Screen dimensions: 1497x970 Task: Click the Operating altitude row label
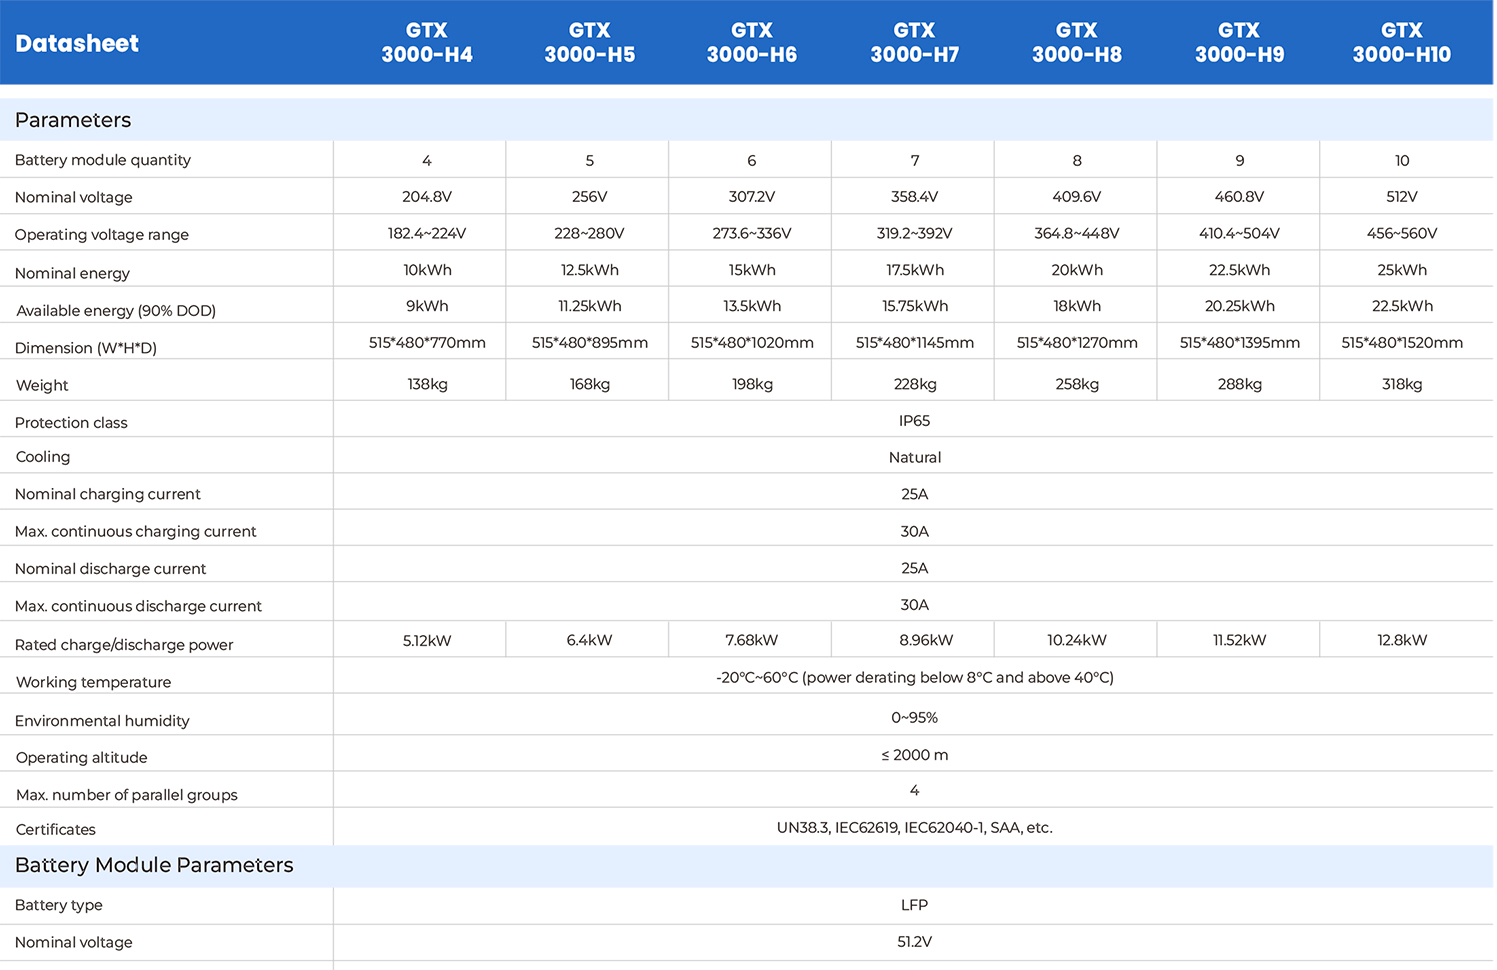pyautogui.click(x=82, y=758)
